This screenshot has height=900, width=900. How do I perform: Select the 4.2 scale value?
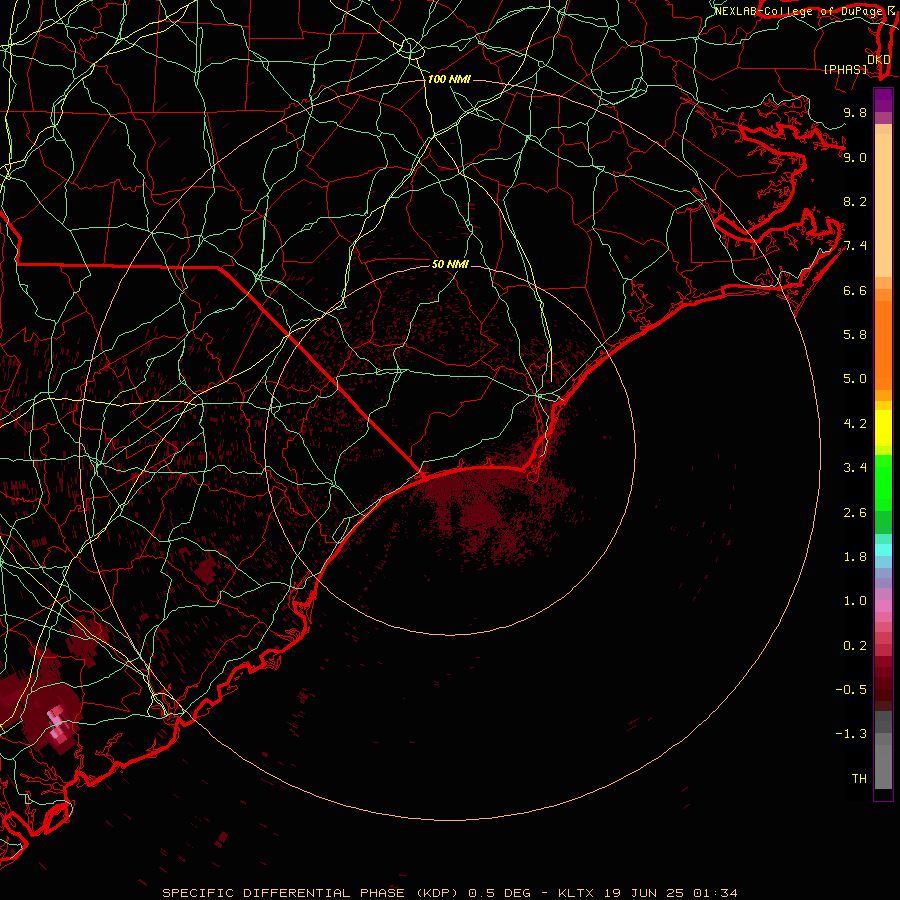click(x=855, y=424)
